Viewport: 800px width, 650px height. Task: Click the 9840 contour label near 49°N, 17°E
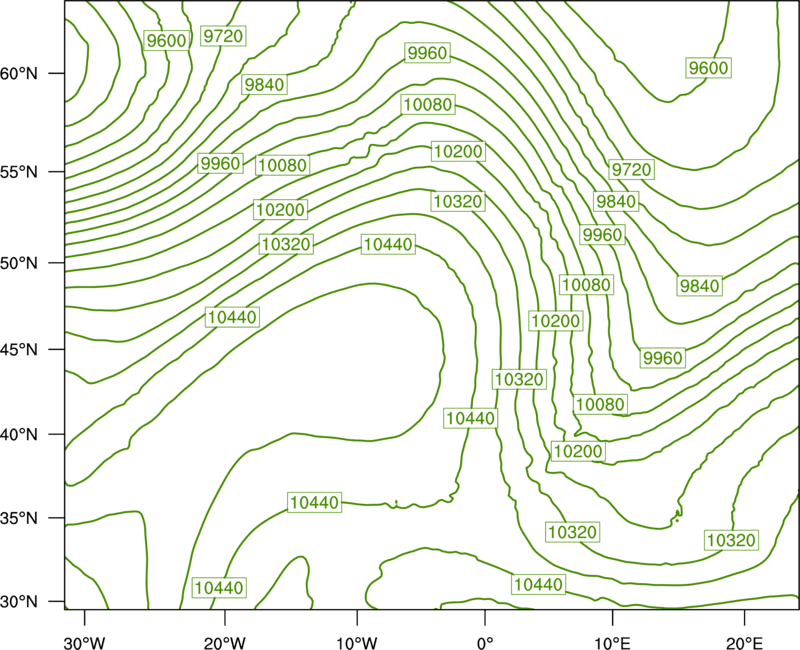(x=699, y=286)
